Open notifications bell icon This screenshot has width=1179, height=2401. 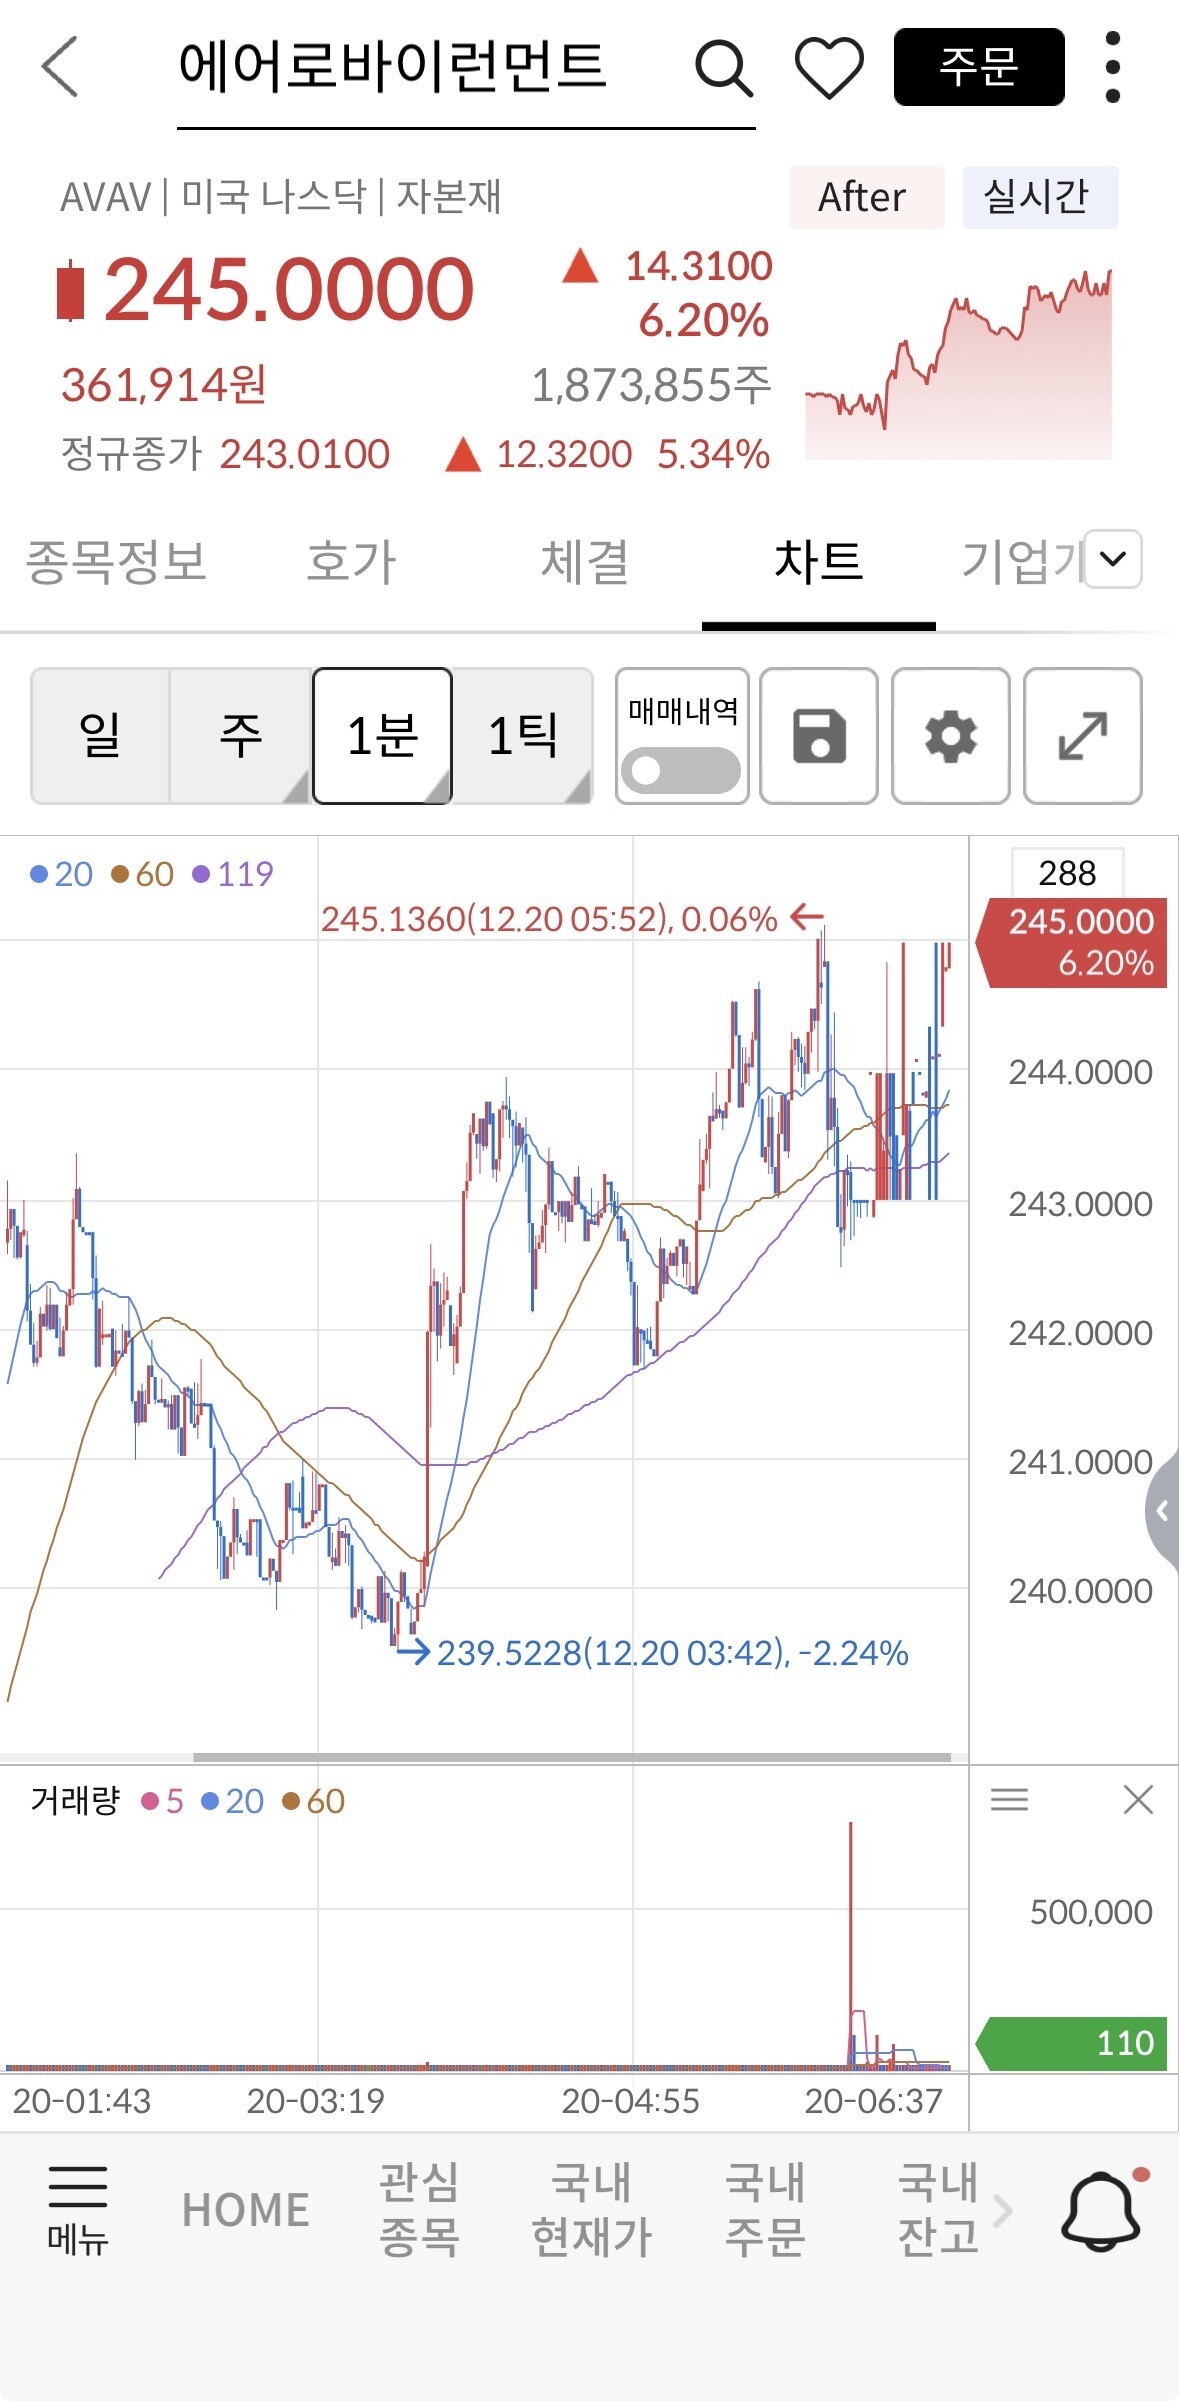coord(1102,2210)
